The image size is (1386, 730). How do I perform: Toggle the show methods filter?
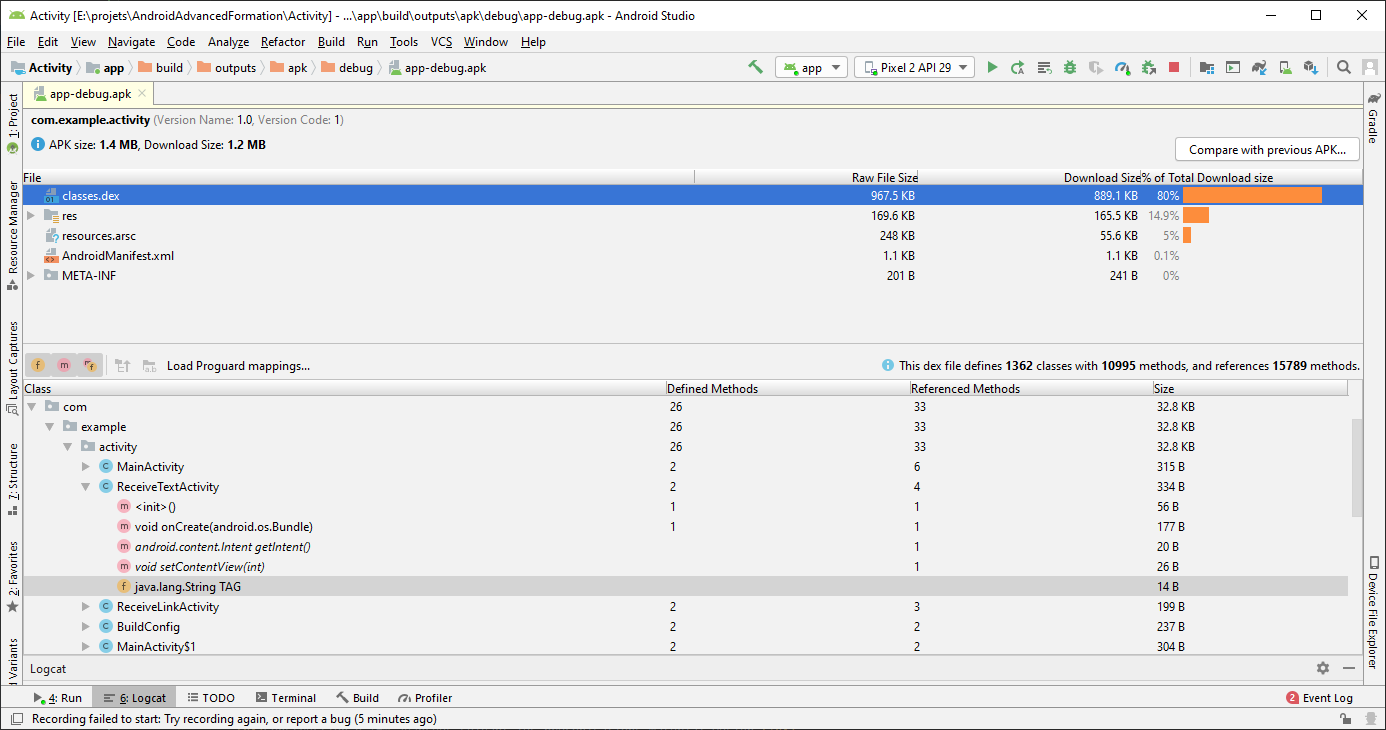(64, 366)
